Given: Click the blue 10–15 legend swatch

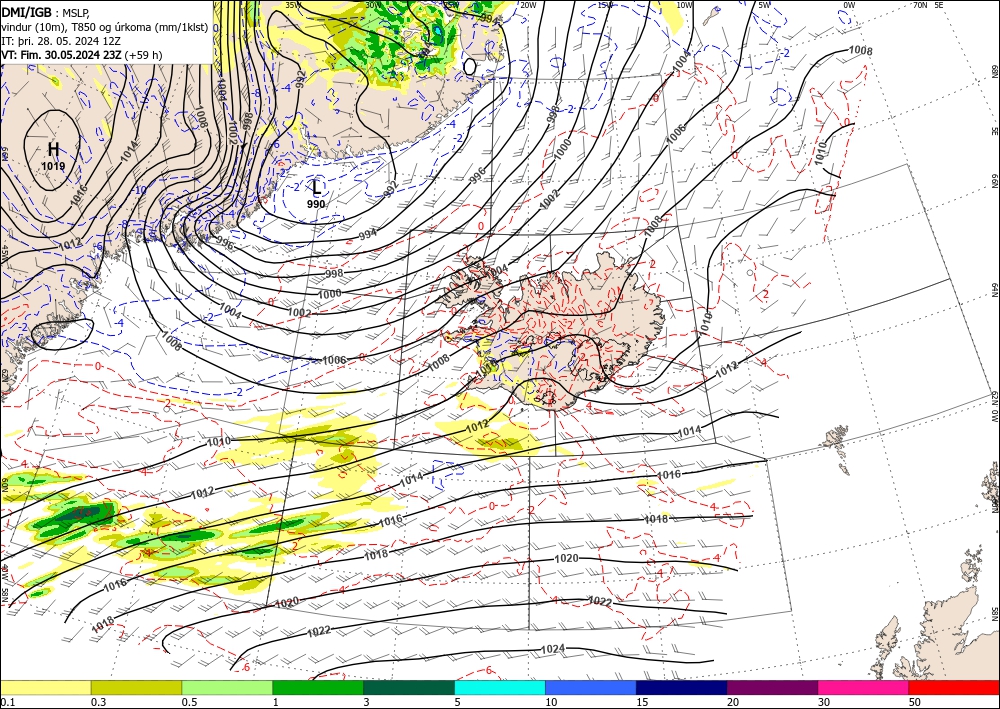Looking at the screenshot, I should 591,687.
